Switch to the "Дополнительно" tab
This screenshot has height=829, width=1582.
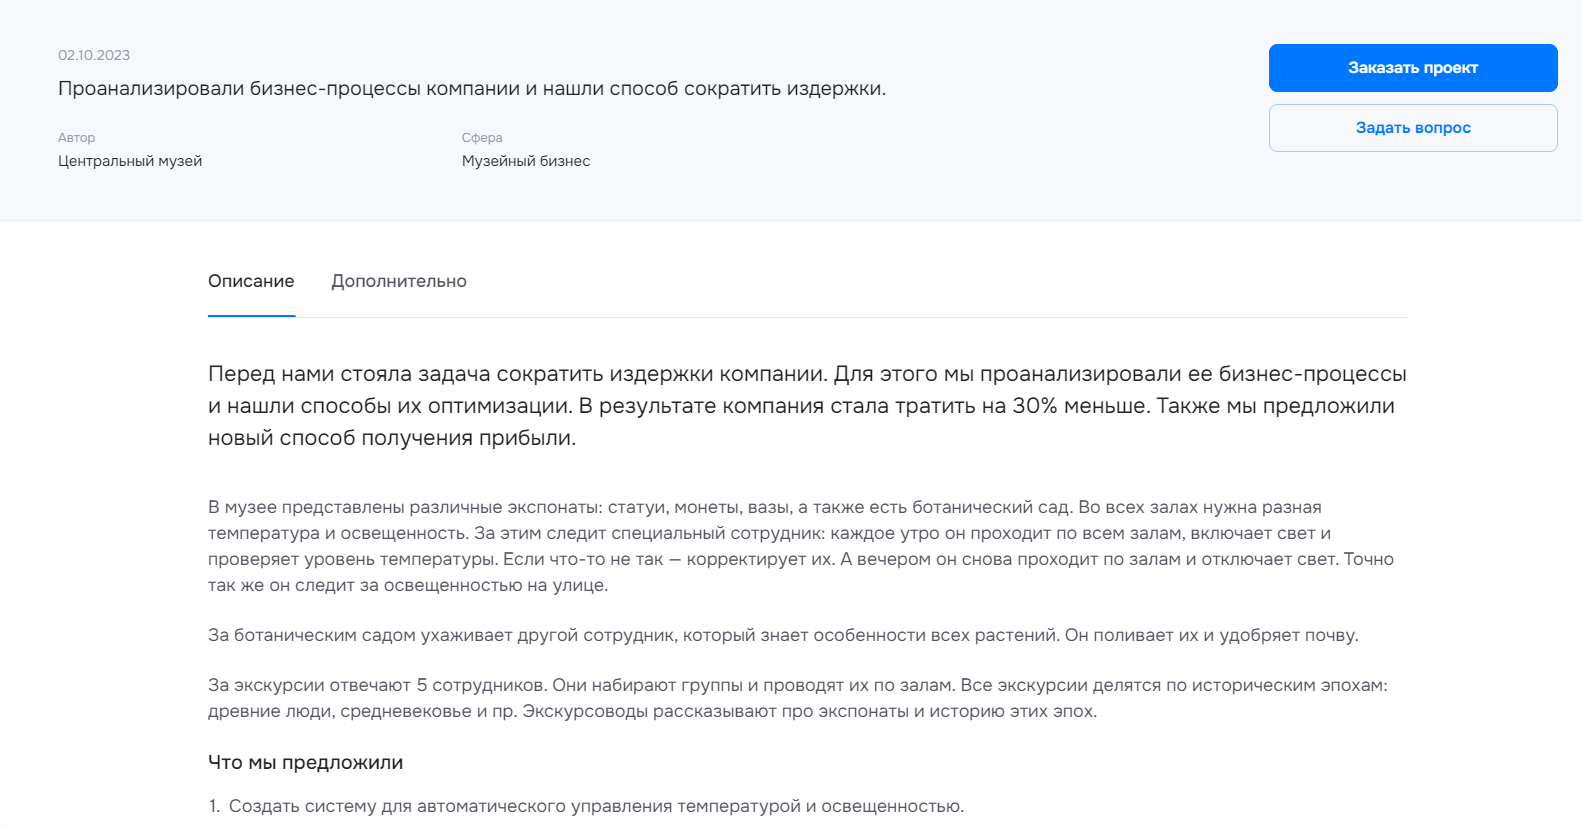click(x=399, y=281)
